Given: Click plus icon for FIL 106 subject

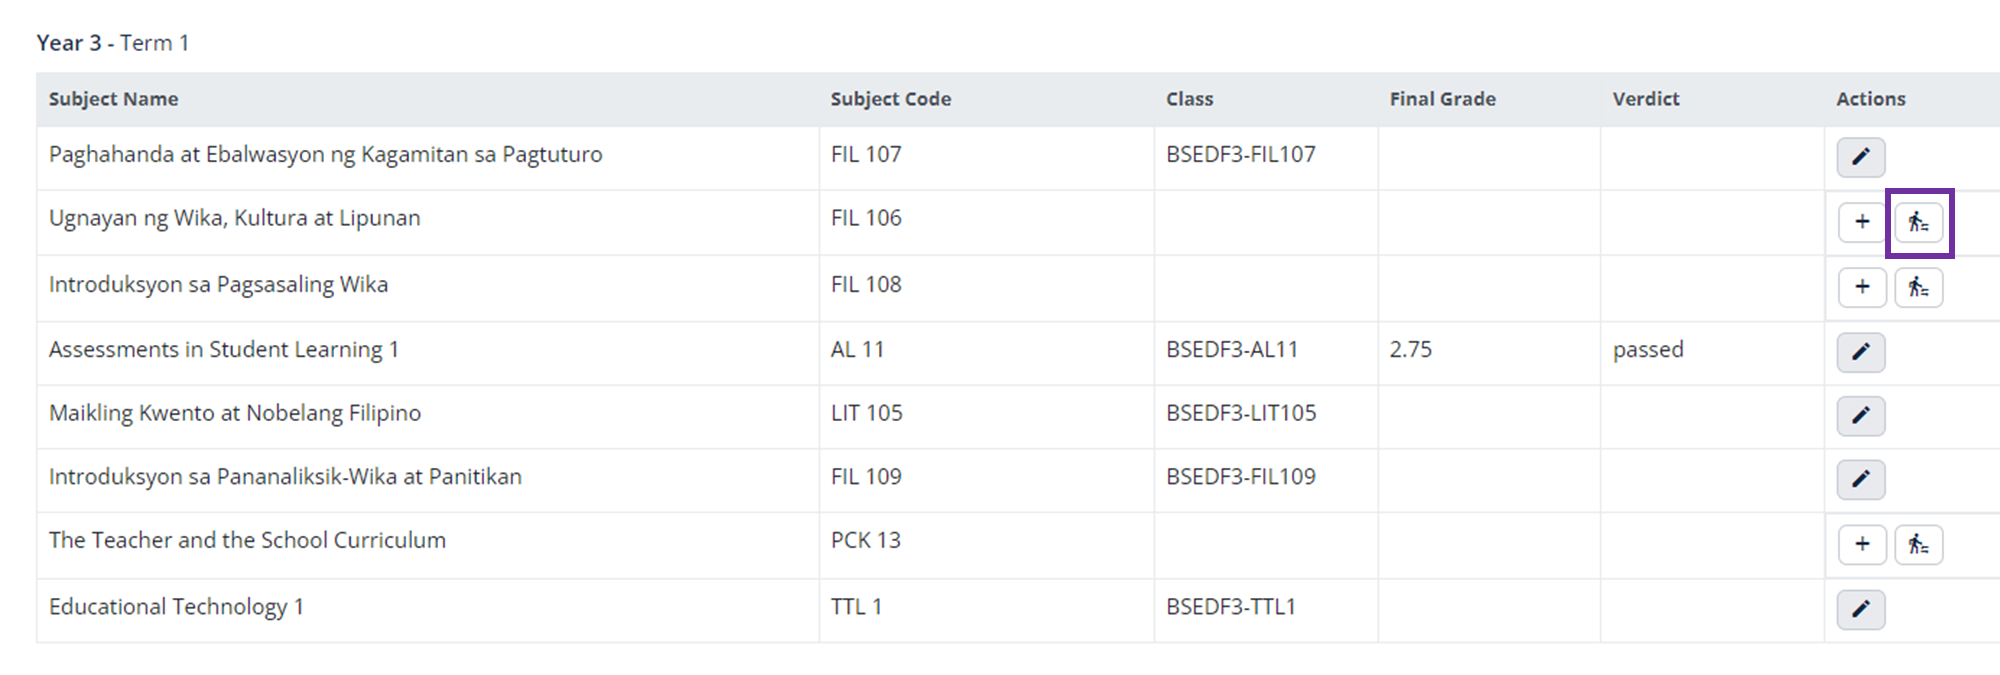Looking at the screenshot, I should (1862, 222).
